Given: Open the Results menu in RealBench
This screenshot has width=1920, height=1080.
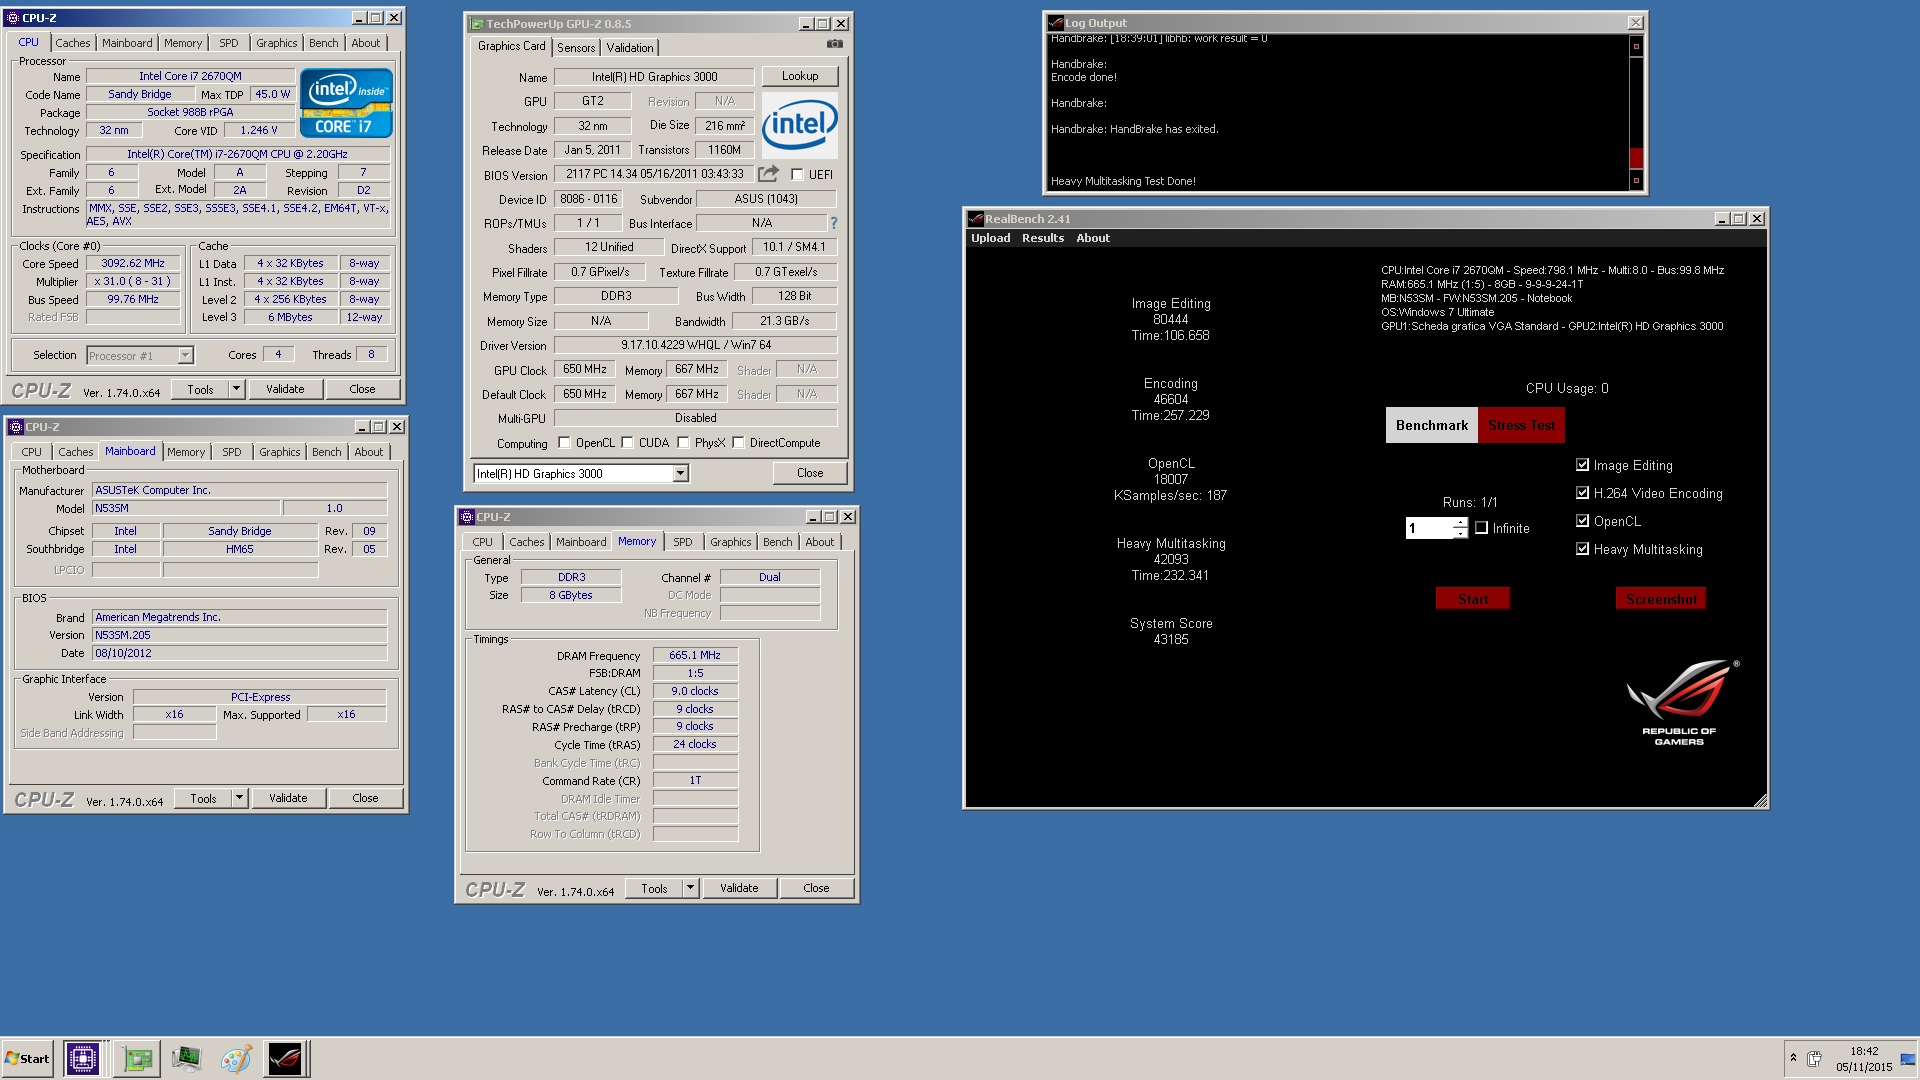Looking at the screenshot, I should pyautogui.click(x=1042, y=238).
